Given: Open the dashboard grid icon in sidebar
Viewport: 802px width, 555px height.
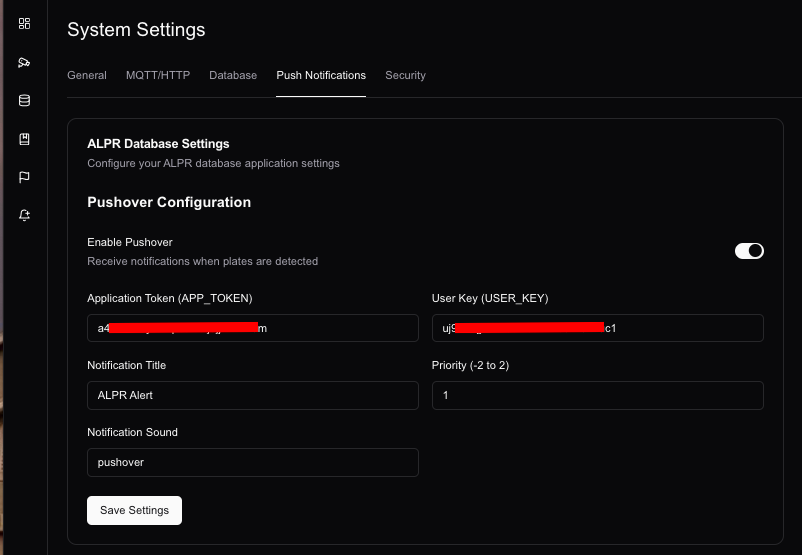Looking at the screenshot, I should 24,24.
